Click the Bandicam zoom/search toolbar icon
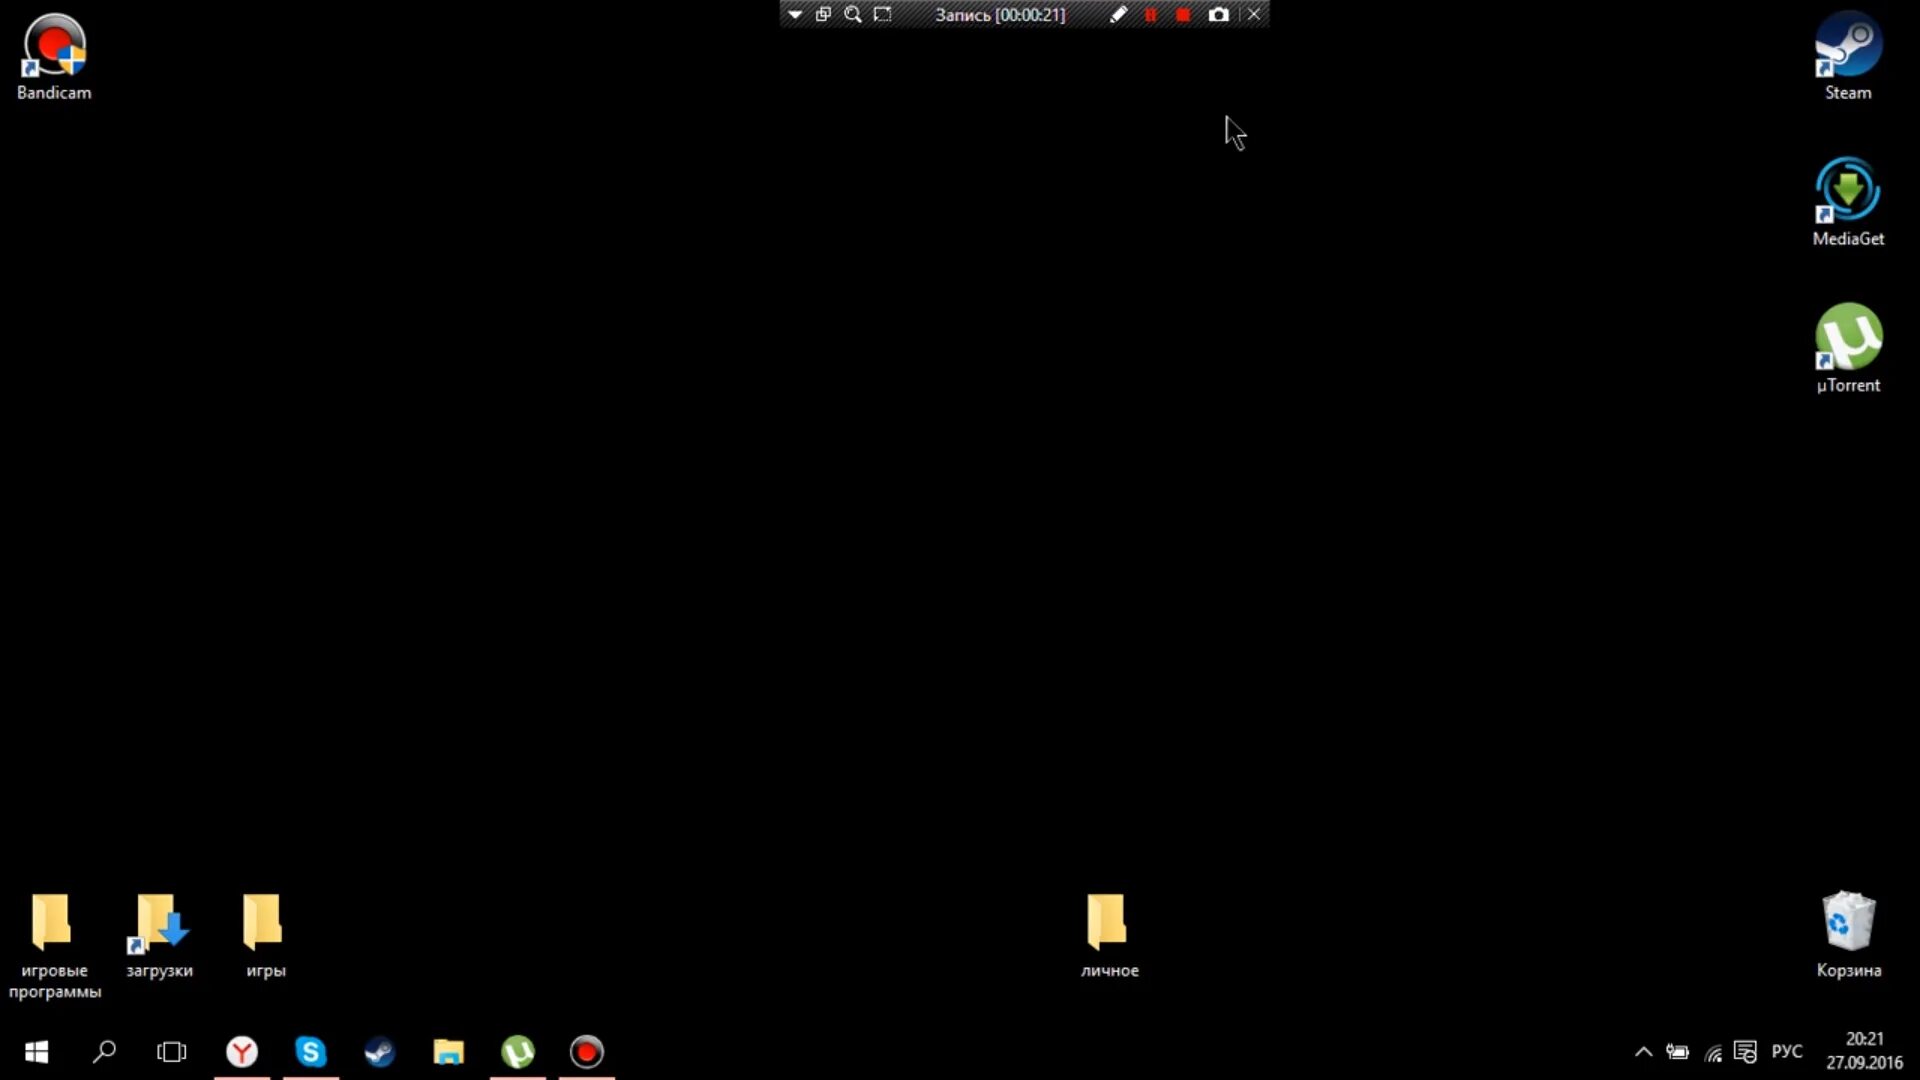 852,15
